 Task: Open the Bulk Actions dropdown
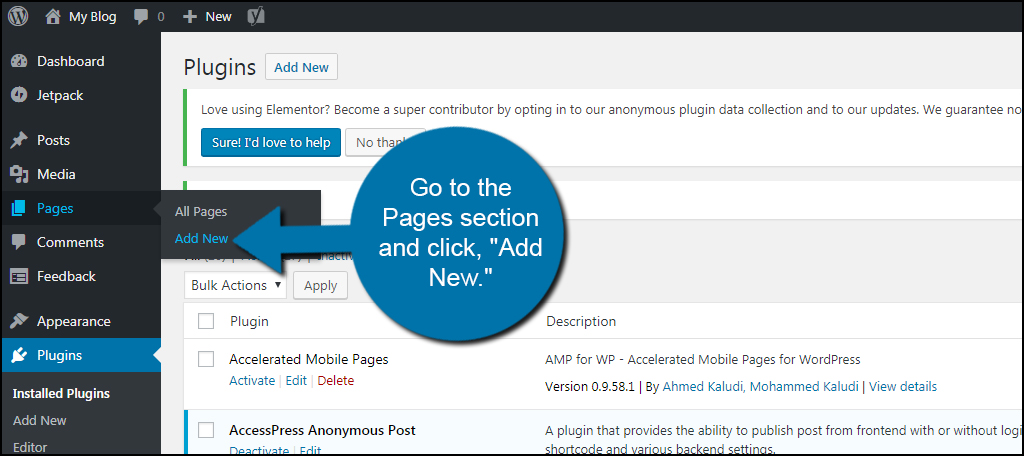click(236, 285)
